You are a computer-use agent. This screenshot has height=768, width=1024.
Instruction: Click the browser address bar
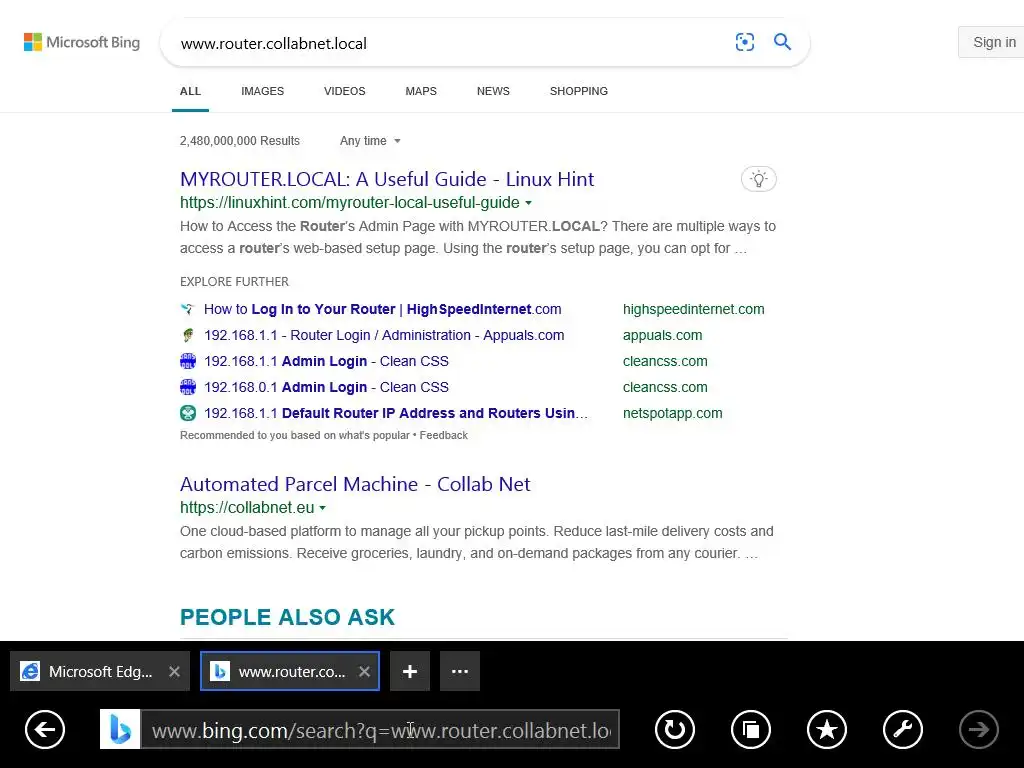381,729
